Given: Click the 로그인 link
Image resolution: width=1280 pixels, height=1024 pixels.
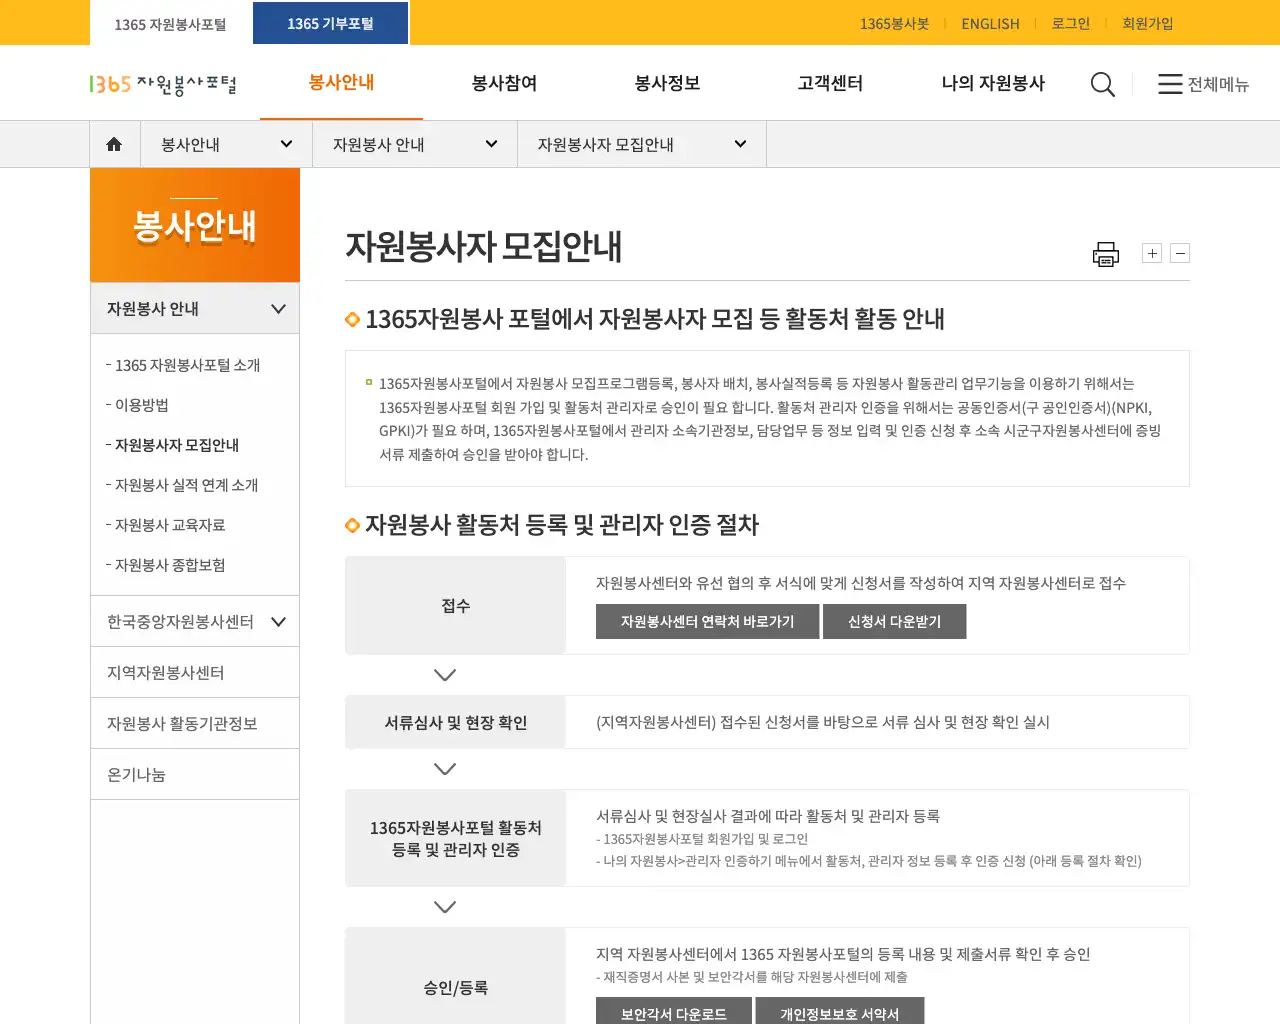Looking at the screenshot, I should click(x=1070, y=24).
